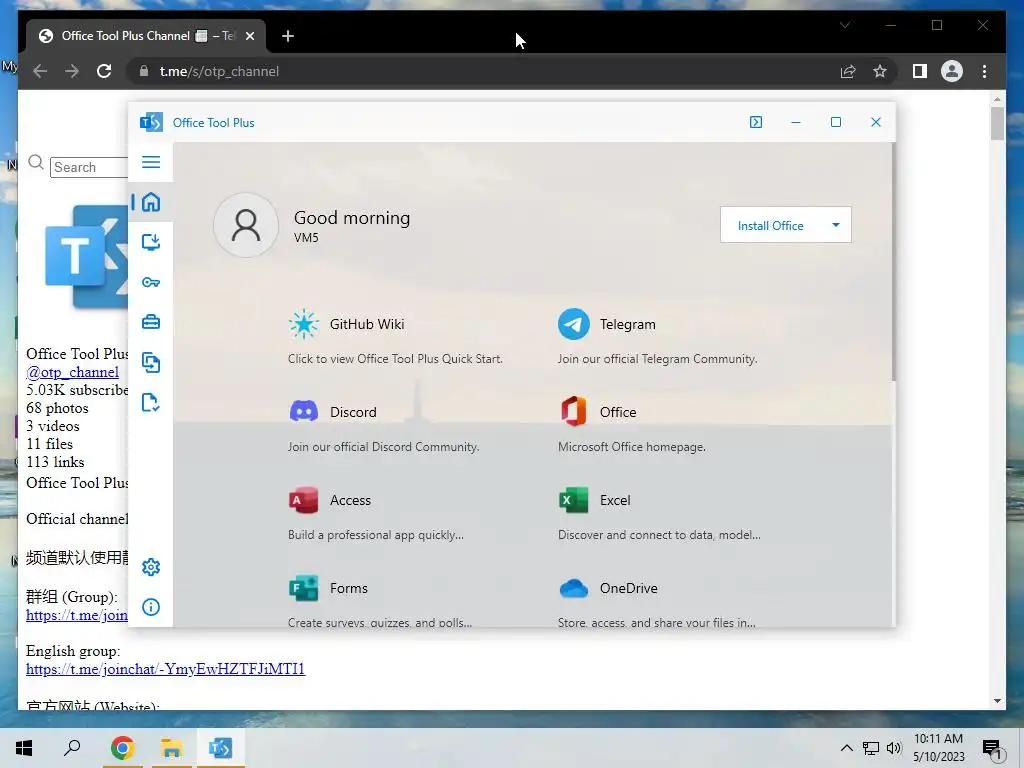
Task: Open Chrome profile avatar
Action: click(x=952, y=71)
